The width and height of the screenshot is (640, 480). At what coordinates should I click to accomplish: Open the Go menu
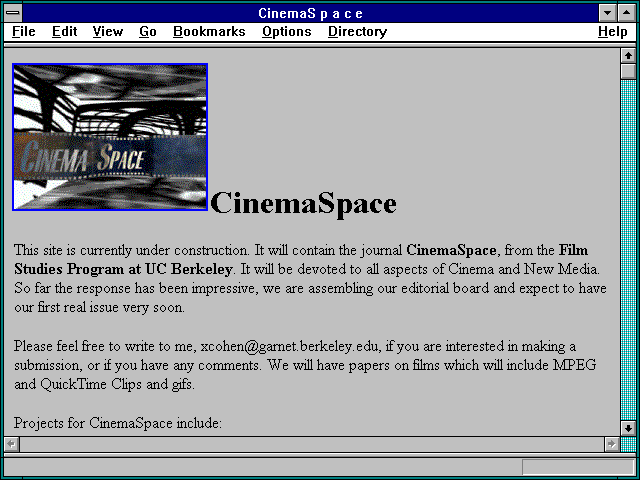click(x=148, y=31)
